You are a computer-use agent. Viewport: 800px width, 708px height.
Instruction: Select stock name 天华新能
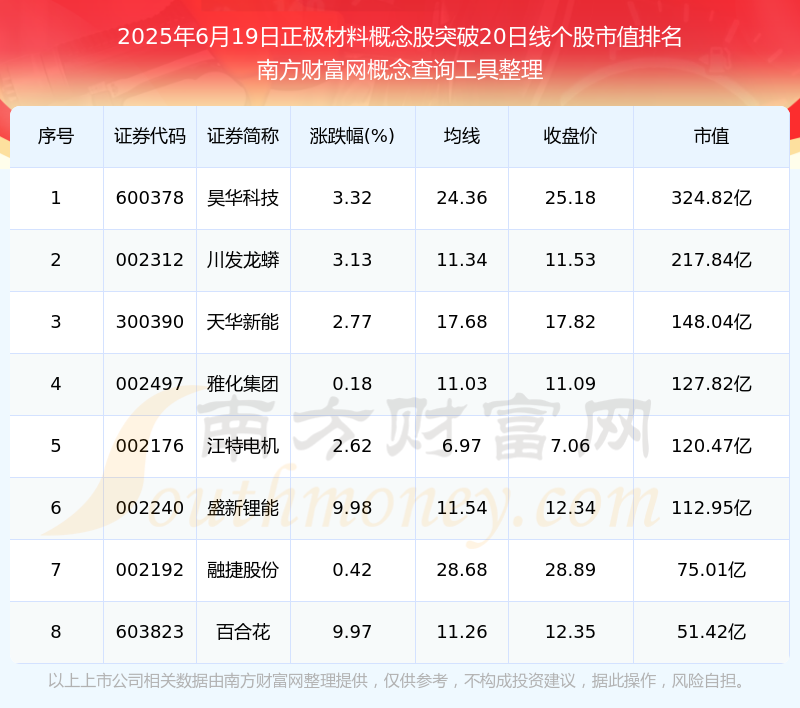click(243, 322)
